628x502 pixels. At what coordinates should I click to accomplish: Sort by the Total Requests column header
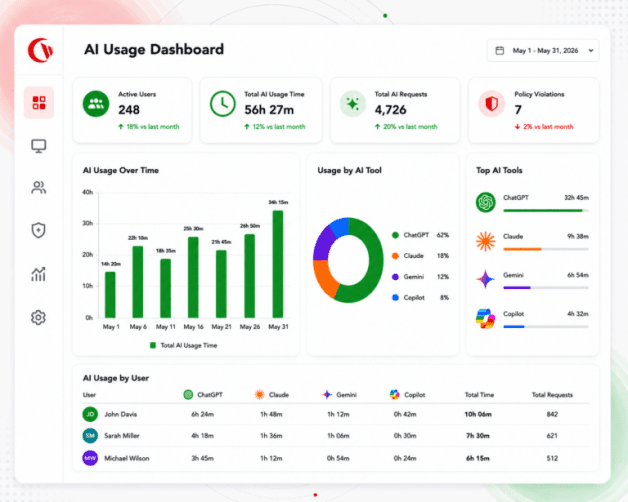552,395
